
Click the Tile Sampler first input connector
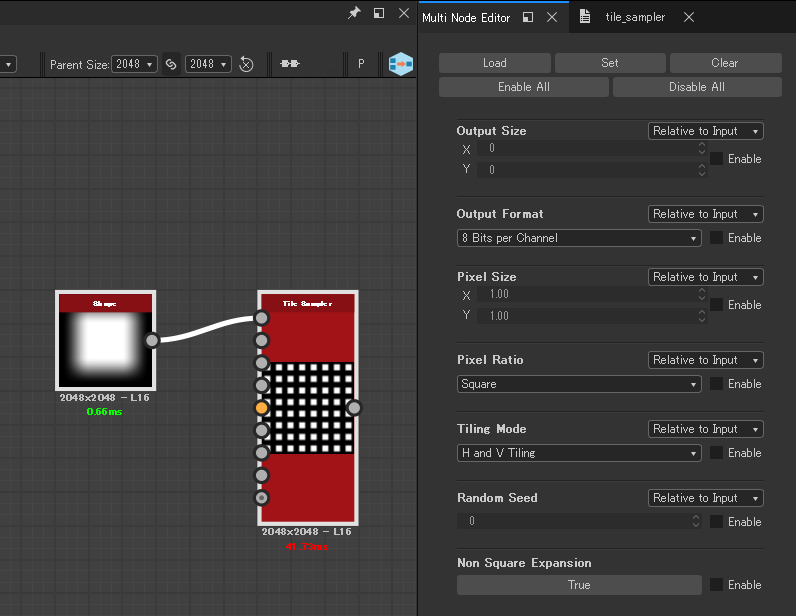point(261,318)
